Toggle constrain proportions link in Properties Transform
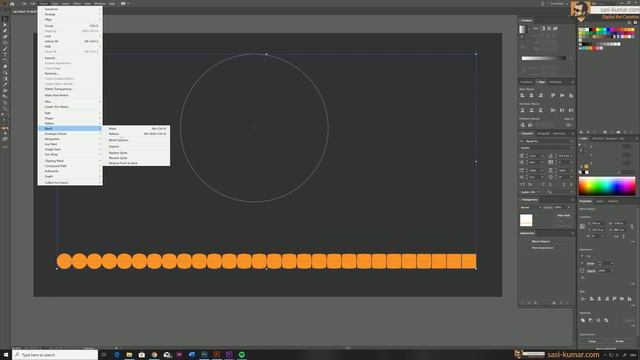Image resolution: width=640 pixels, height=360 pixels. pos(632,227)
